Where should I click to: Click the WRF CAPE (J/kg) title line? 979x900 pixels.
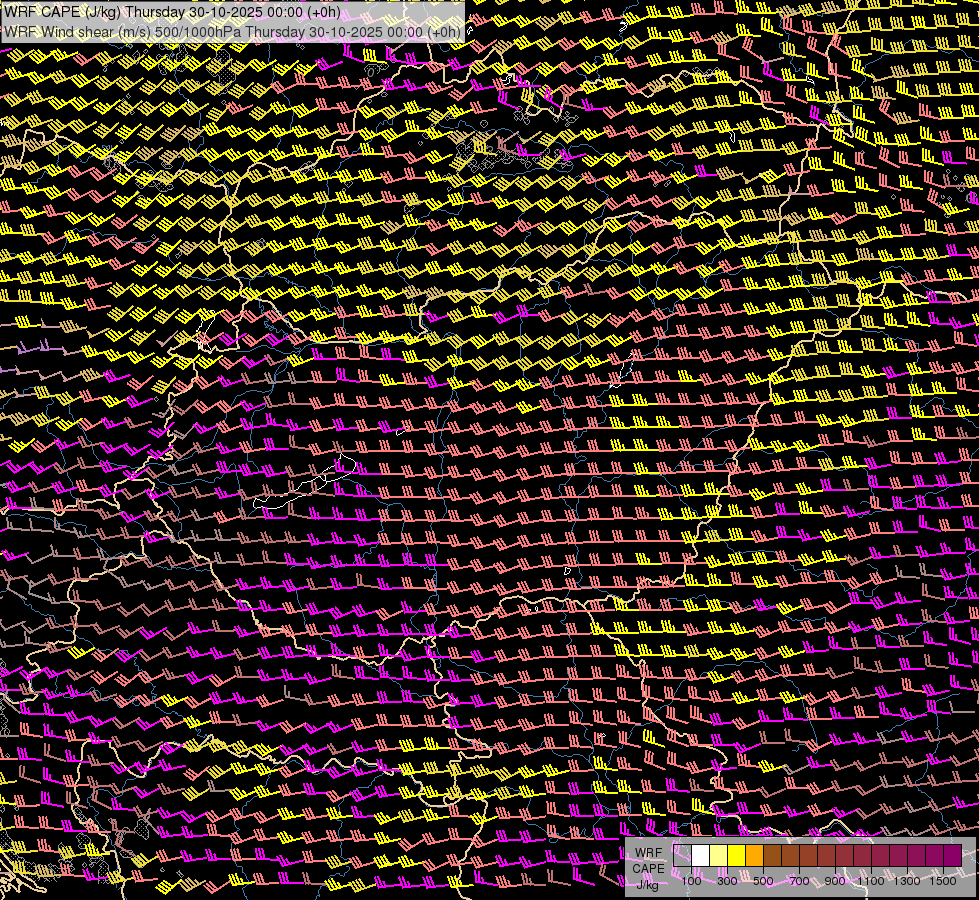click(171, 13)
